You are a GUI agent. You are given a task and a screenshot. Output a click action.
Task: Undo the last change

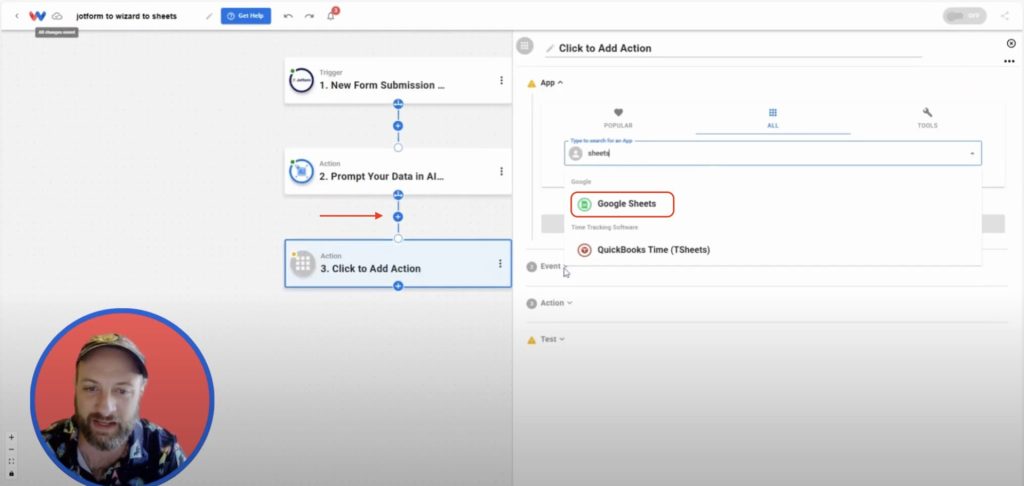click(288, 16)
